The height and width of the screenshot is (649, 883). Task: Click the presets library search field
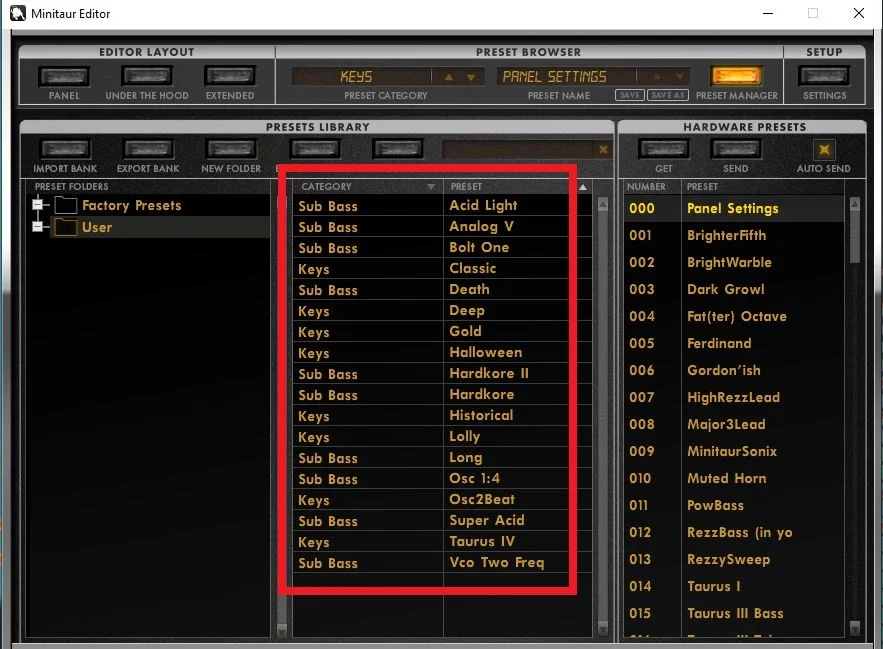519,149
